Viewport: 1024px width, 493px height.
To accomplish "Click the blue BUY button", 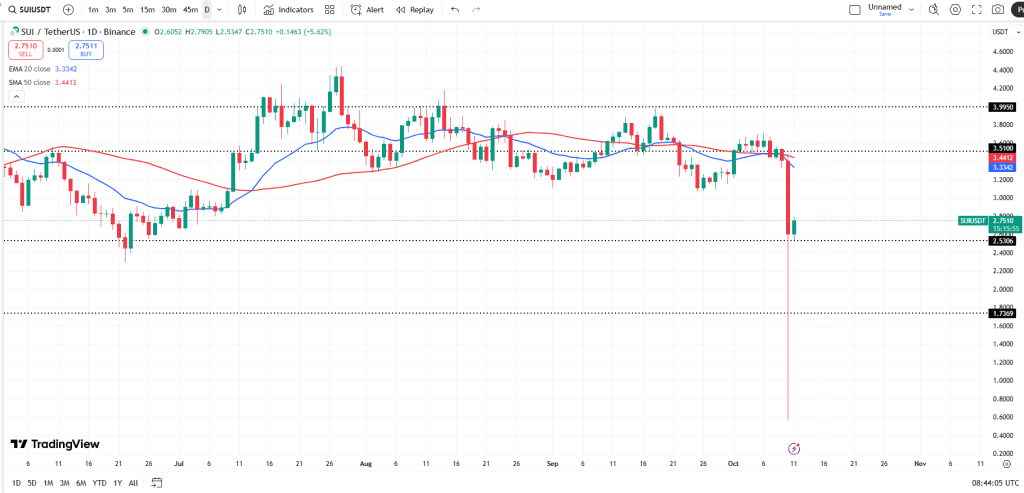I will [x=87, y=49].
